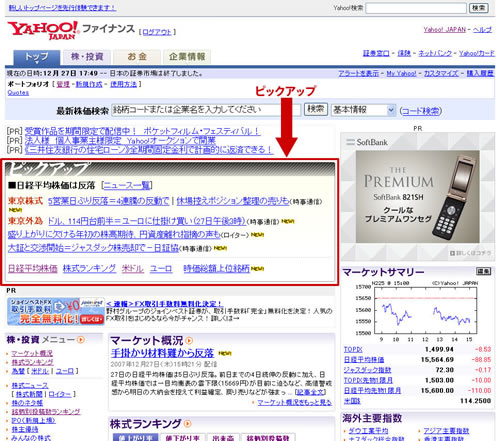
Task: Select the 銘柄別投稿数 ranking tab
Action: (268, 437)
